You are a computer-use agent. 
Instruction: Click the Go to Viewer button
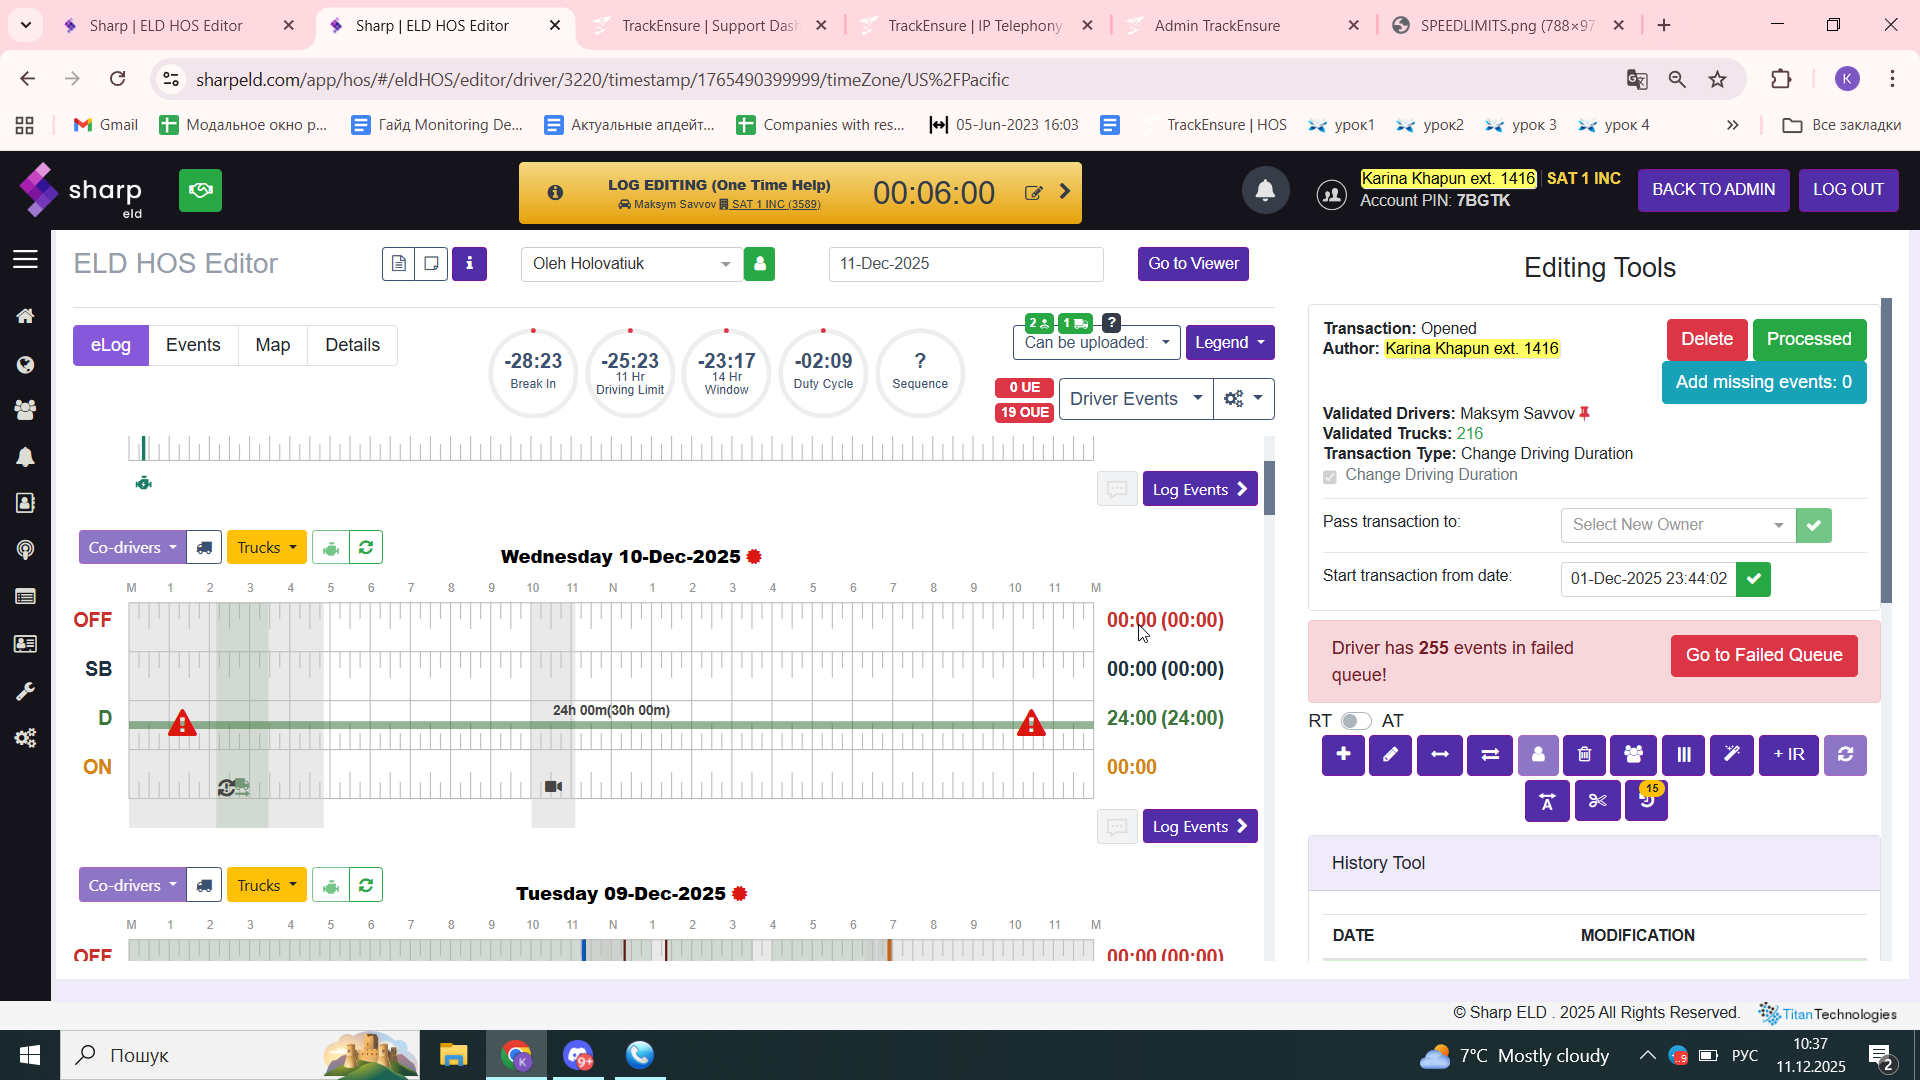pyautogui.click(x=1193, y=264)
